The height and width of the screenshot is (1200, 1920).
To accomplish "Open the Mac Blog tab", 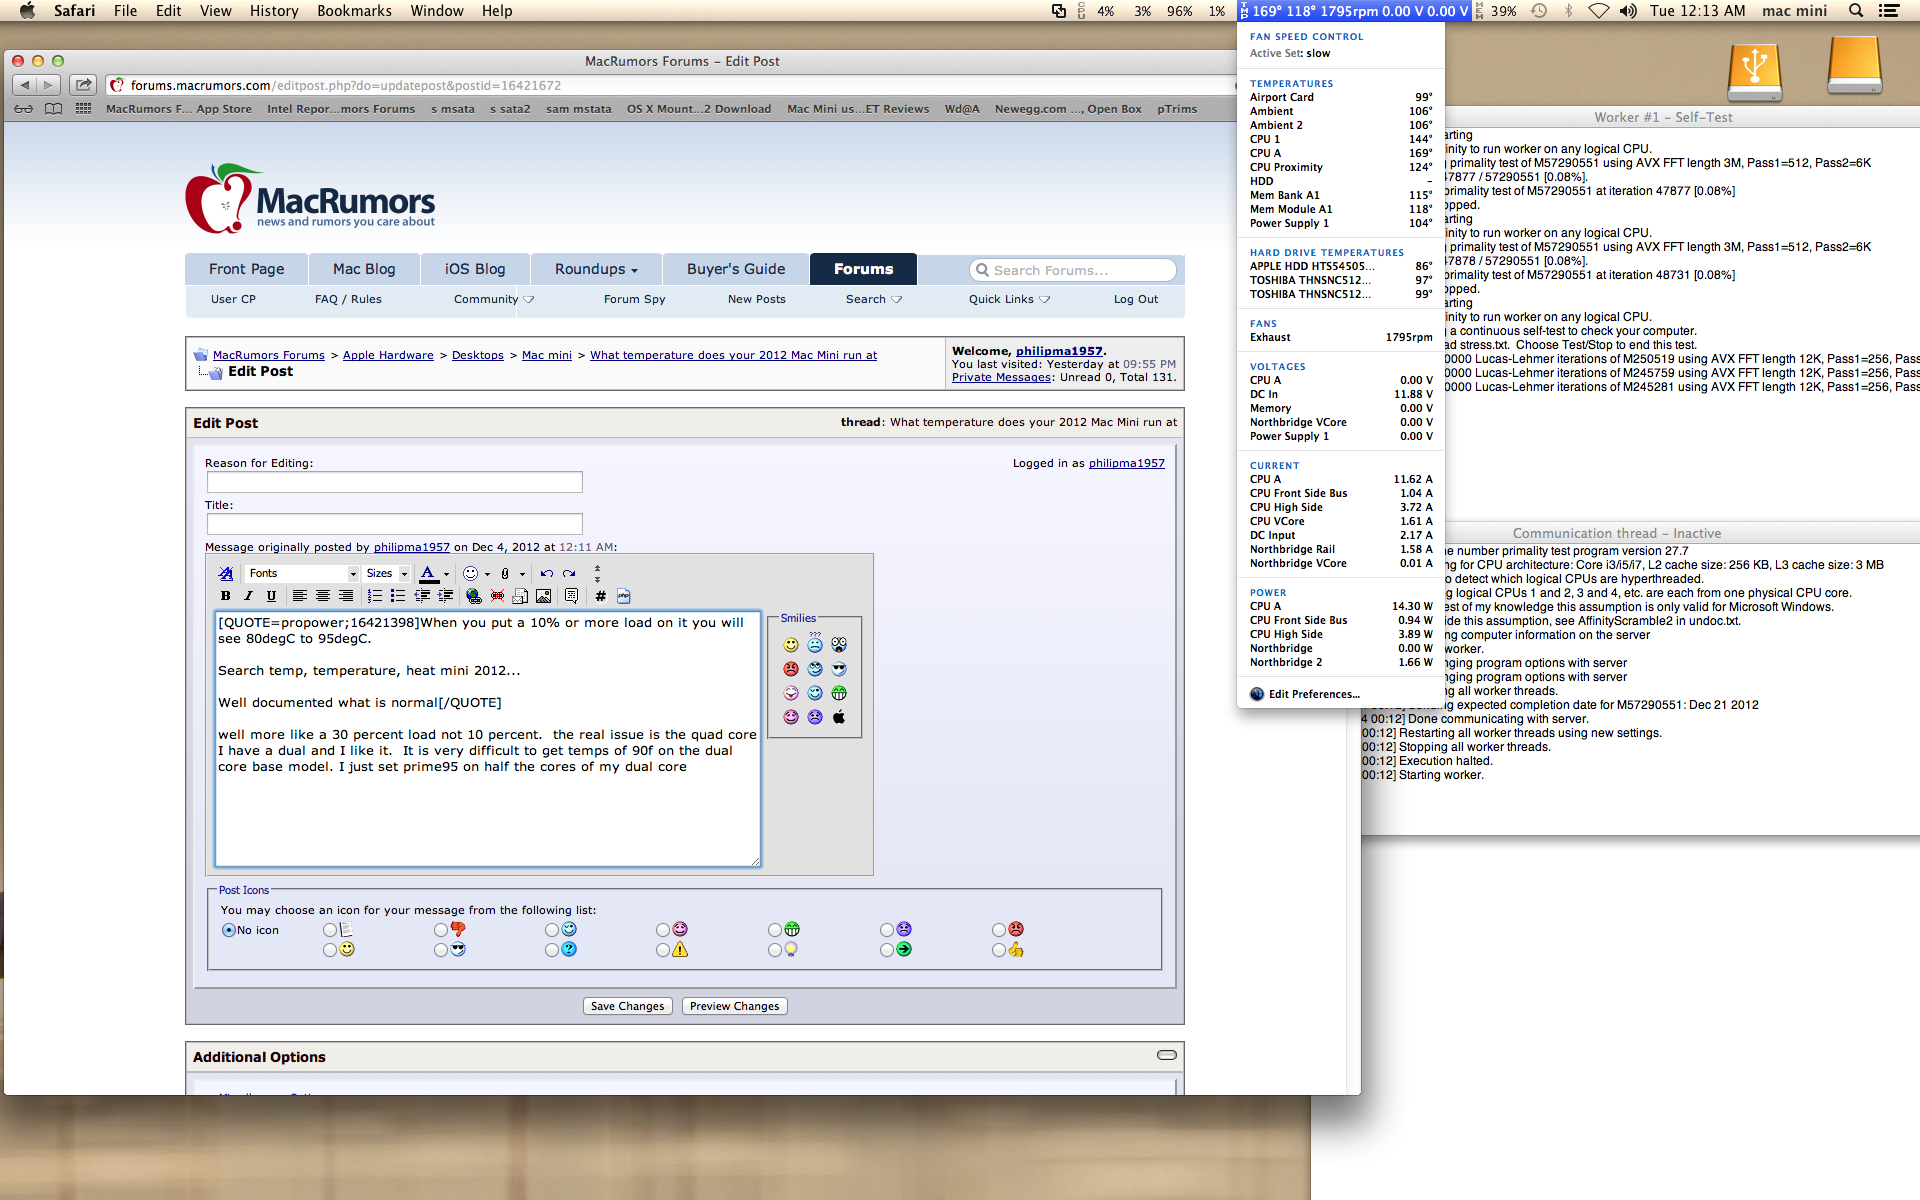I will tap(364, 269).
